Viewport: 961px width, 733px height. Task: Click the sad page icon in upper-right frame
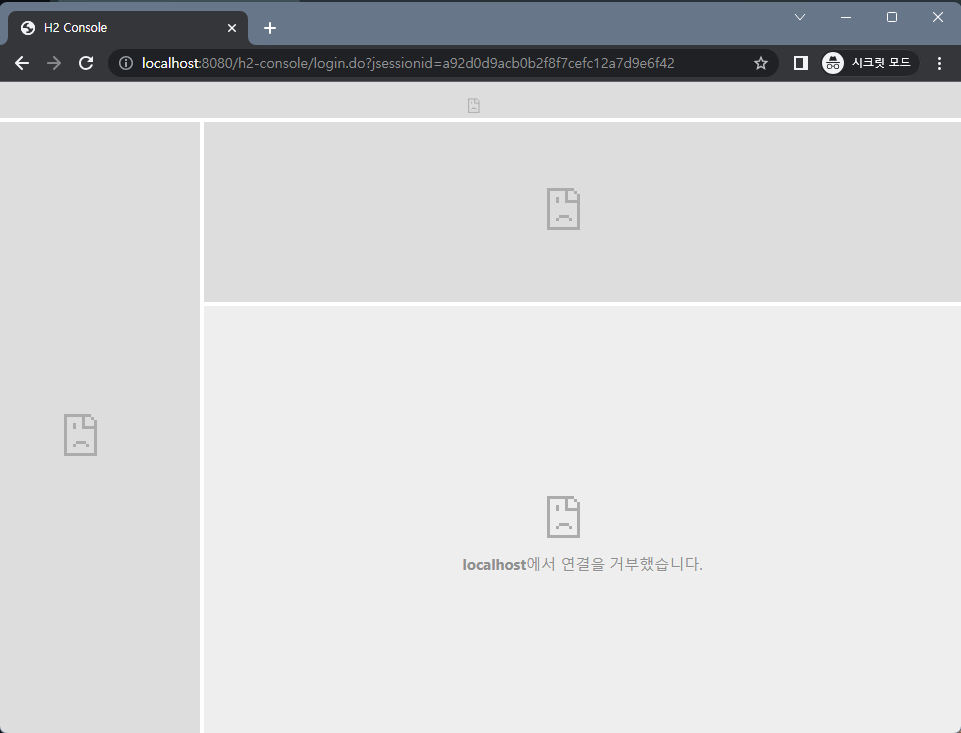click(563, 209)
